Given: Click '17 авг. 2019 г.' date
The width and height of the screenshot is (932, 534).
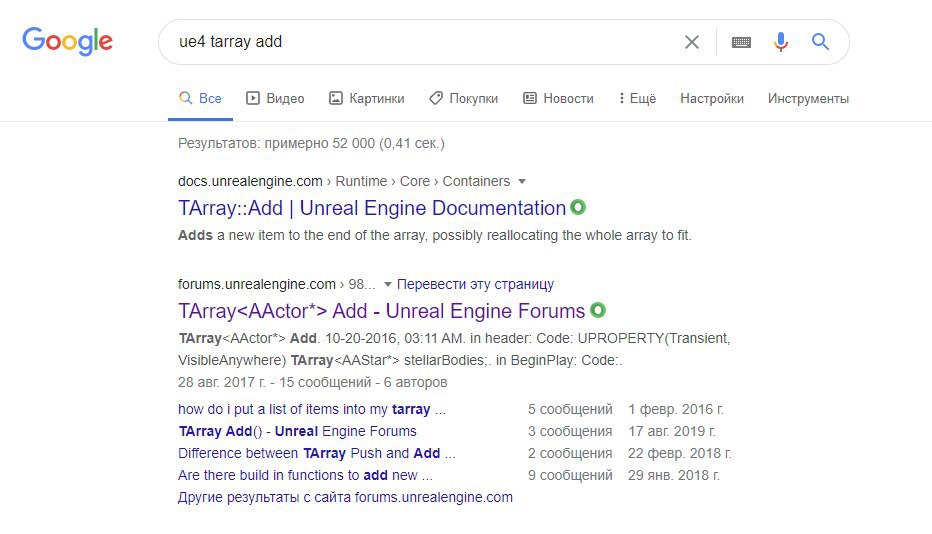Looking at the screenshot, I should 672,431.
